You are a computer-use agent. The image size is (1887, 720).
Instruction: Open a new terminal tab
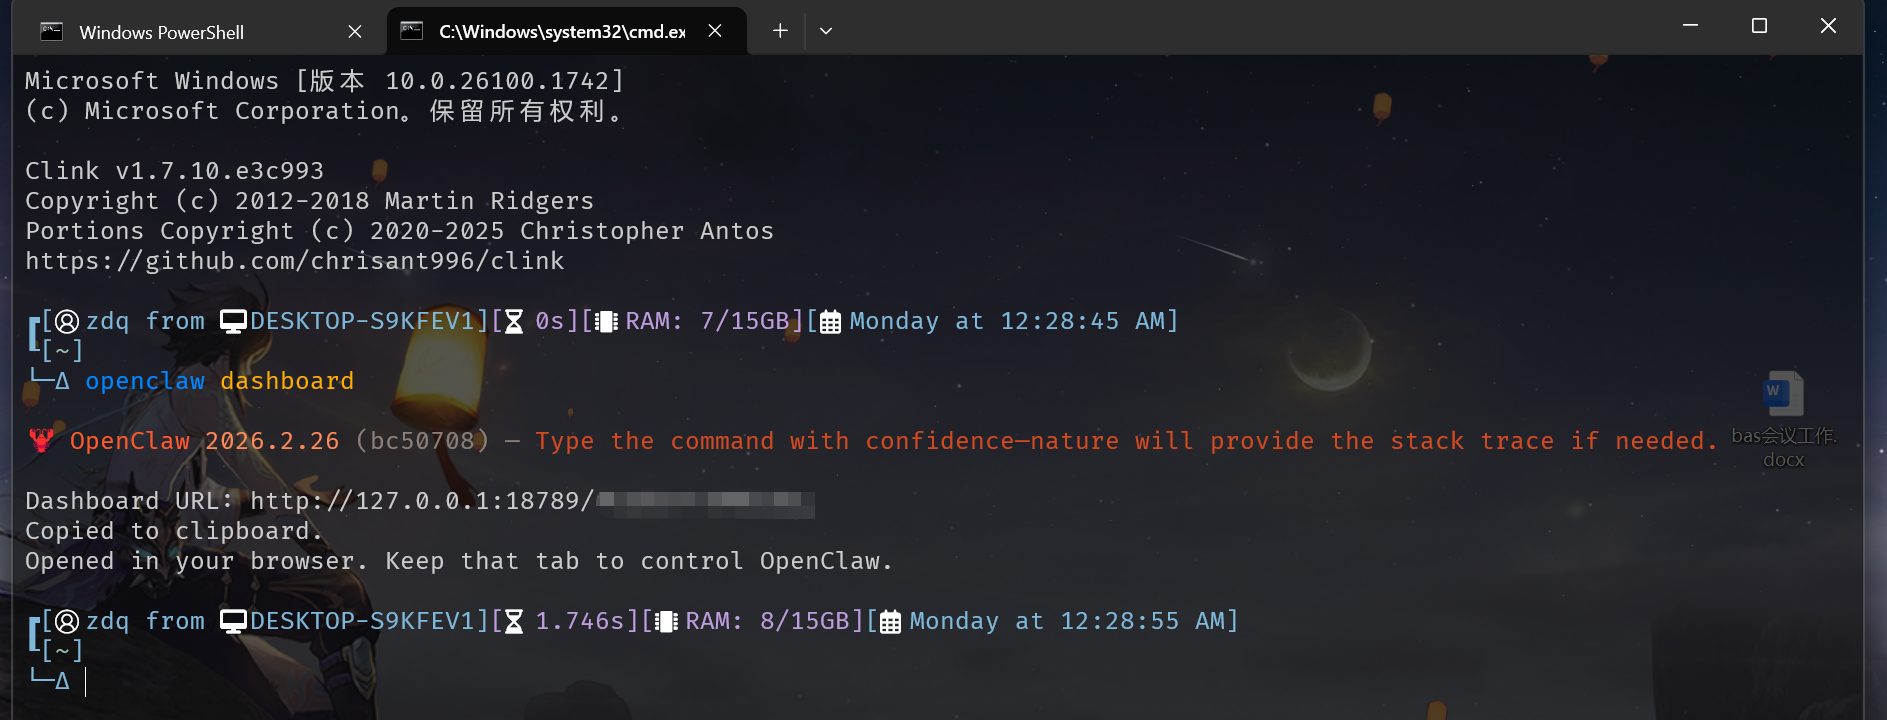click(x=780, y=31)
